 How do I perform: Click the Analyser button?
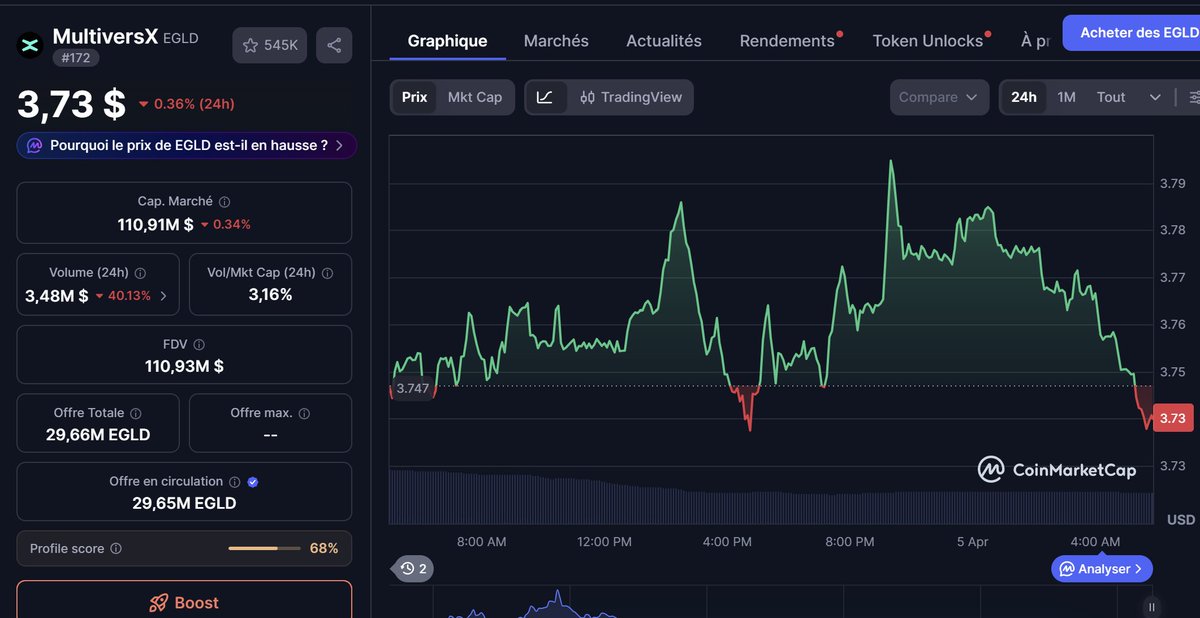click(x=1102, y=569)
